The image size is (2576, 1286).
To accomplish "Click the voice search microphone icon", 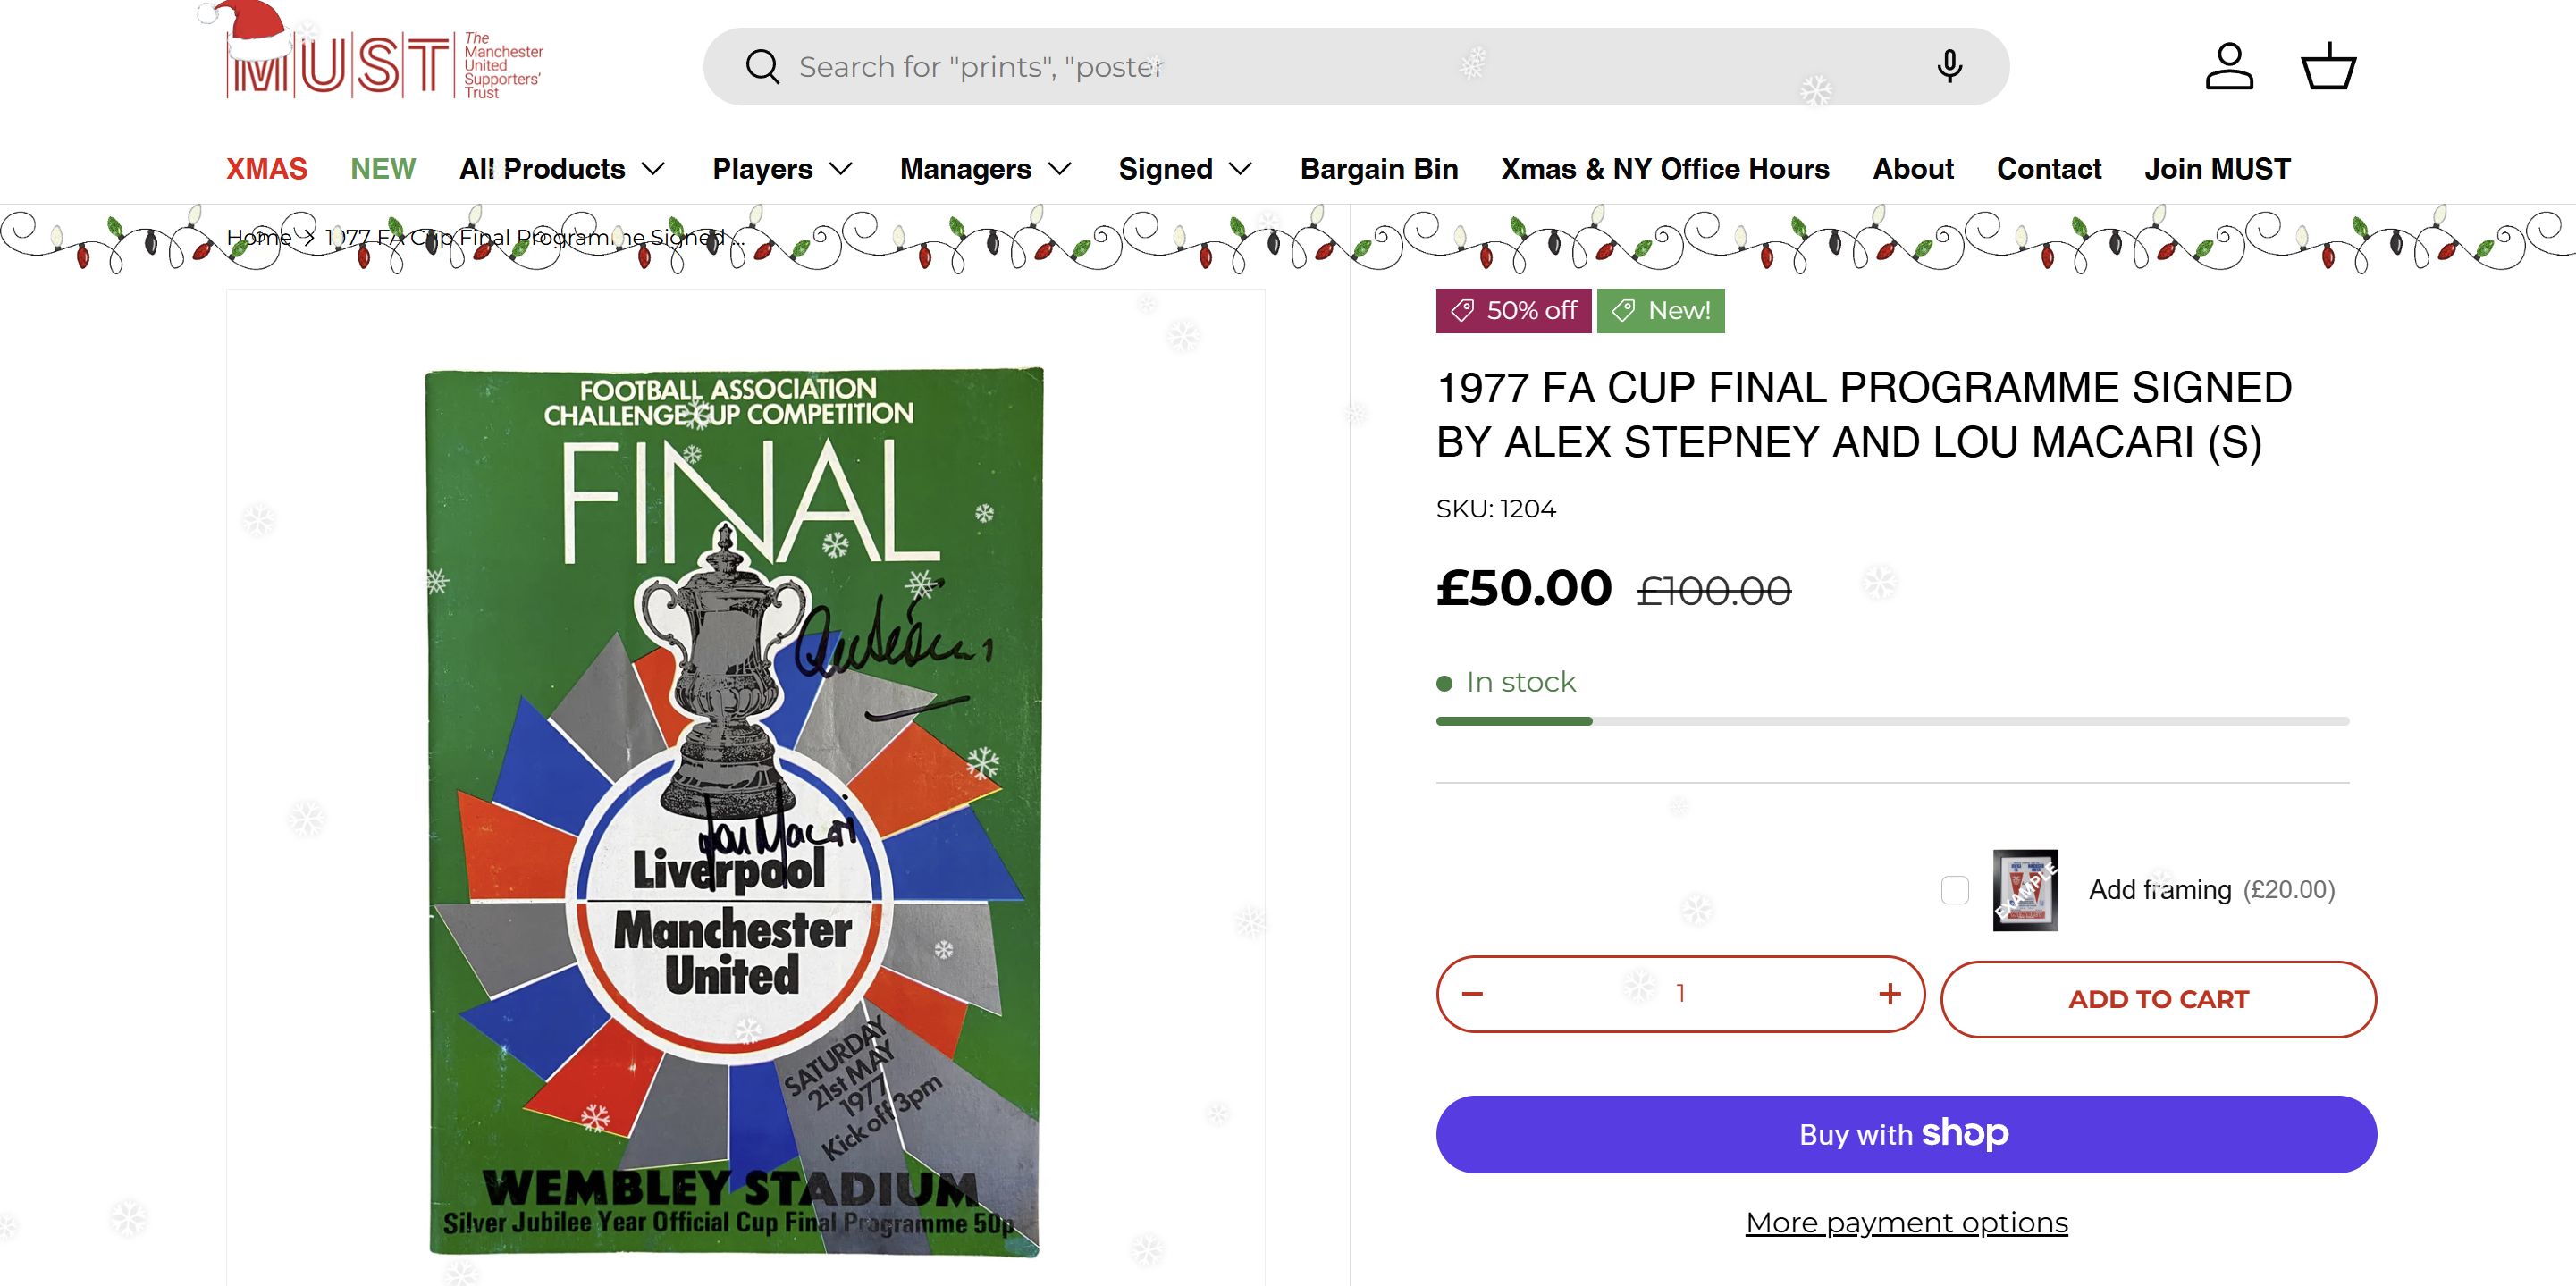I will [x=1949, y=67].
